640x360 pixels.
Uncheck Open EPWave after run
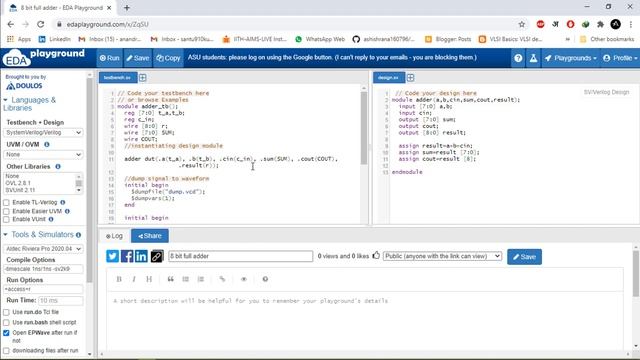point(6,333)
